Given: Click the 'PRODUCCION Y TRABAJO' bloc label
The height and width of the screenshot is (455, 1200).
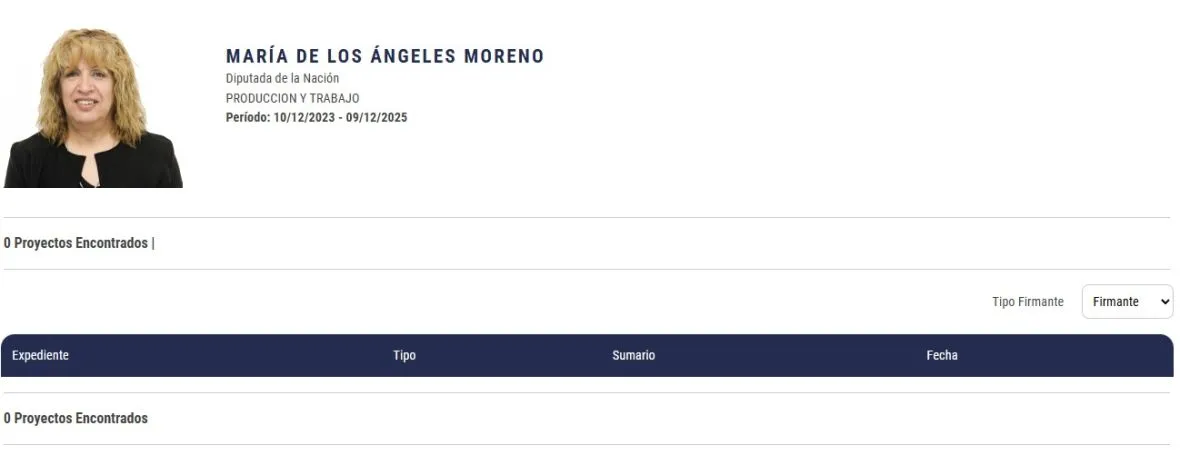Looking at the screenshot, I should (x=292, y=98).
